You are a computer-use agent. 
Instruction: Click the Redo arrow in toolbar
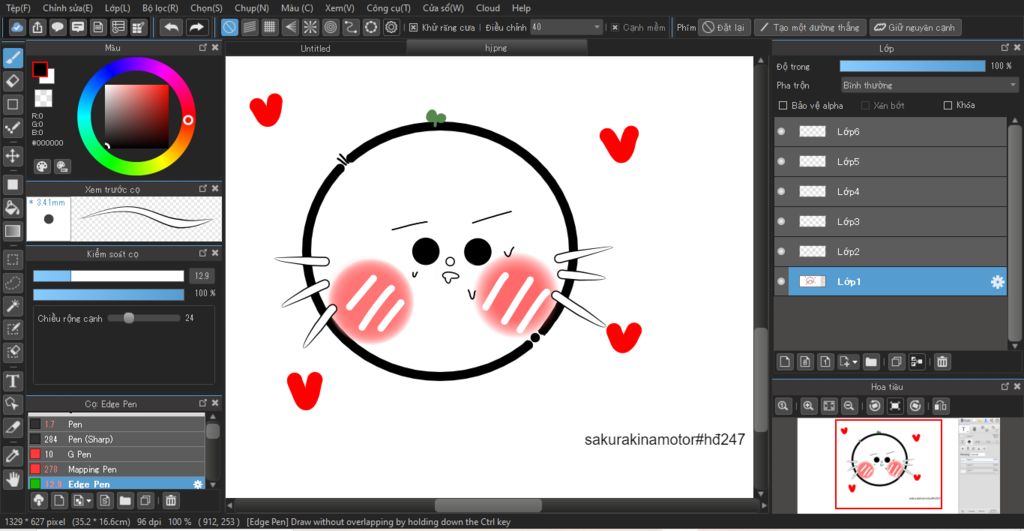(196, 27)
